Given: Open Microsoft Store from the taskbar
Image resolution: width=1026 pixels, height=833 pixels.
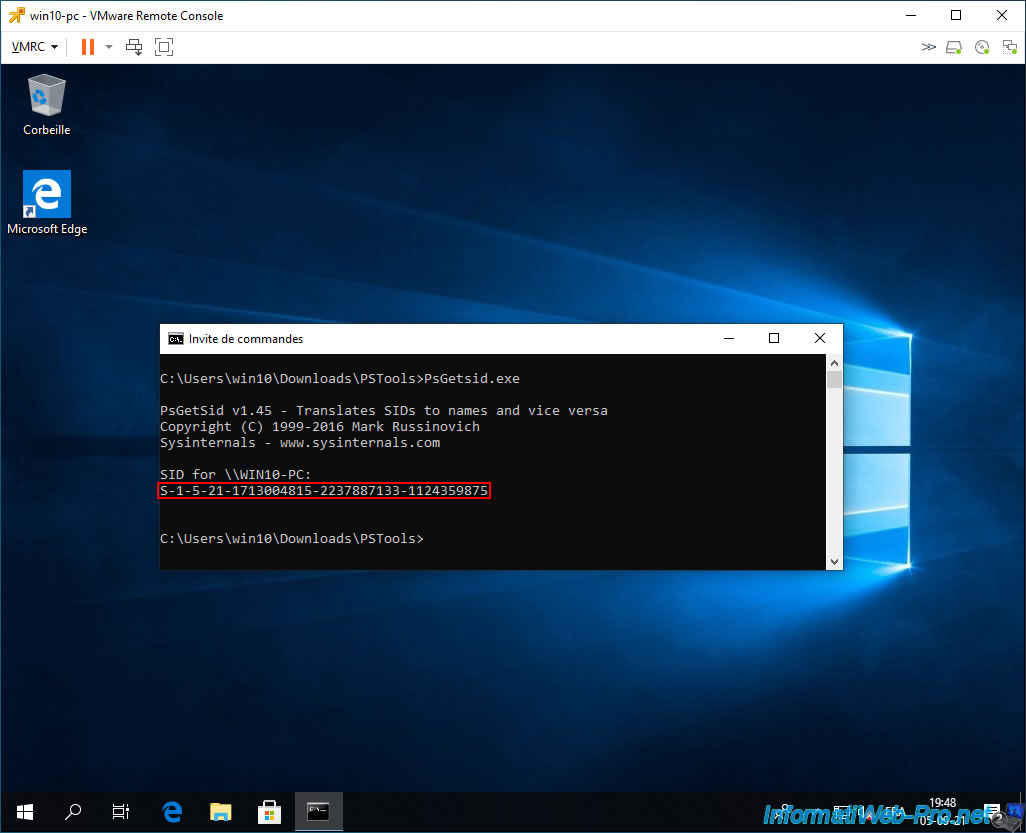Looking at the screenshot, I should (269, 811).
